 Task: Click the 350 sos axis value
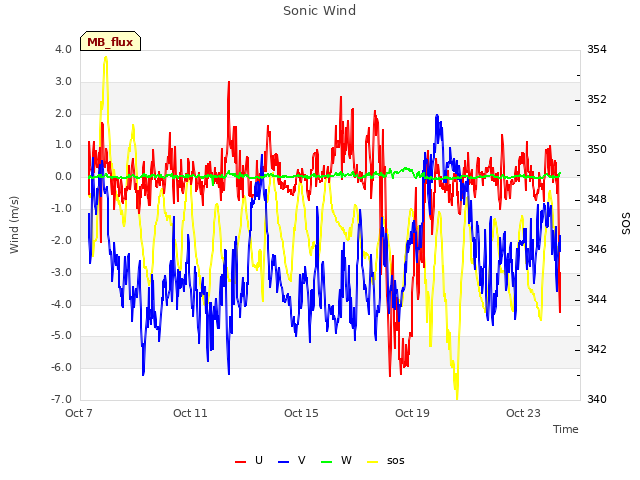(x=597, y=149)
